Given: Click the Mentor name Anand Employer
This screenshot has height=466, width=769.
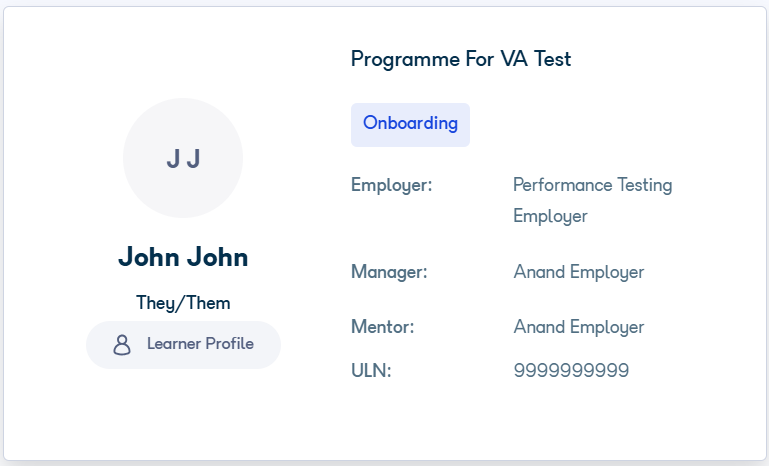Looking at the screenshot, I should tap(579, 327).
